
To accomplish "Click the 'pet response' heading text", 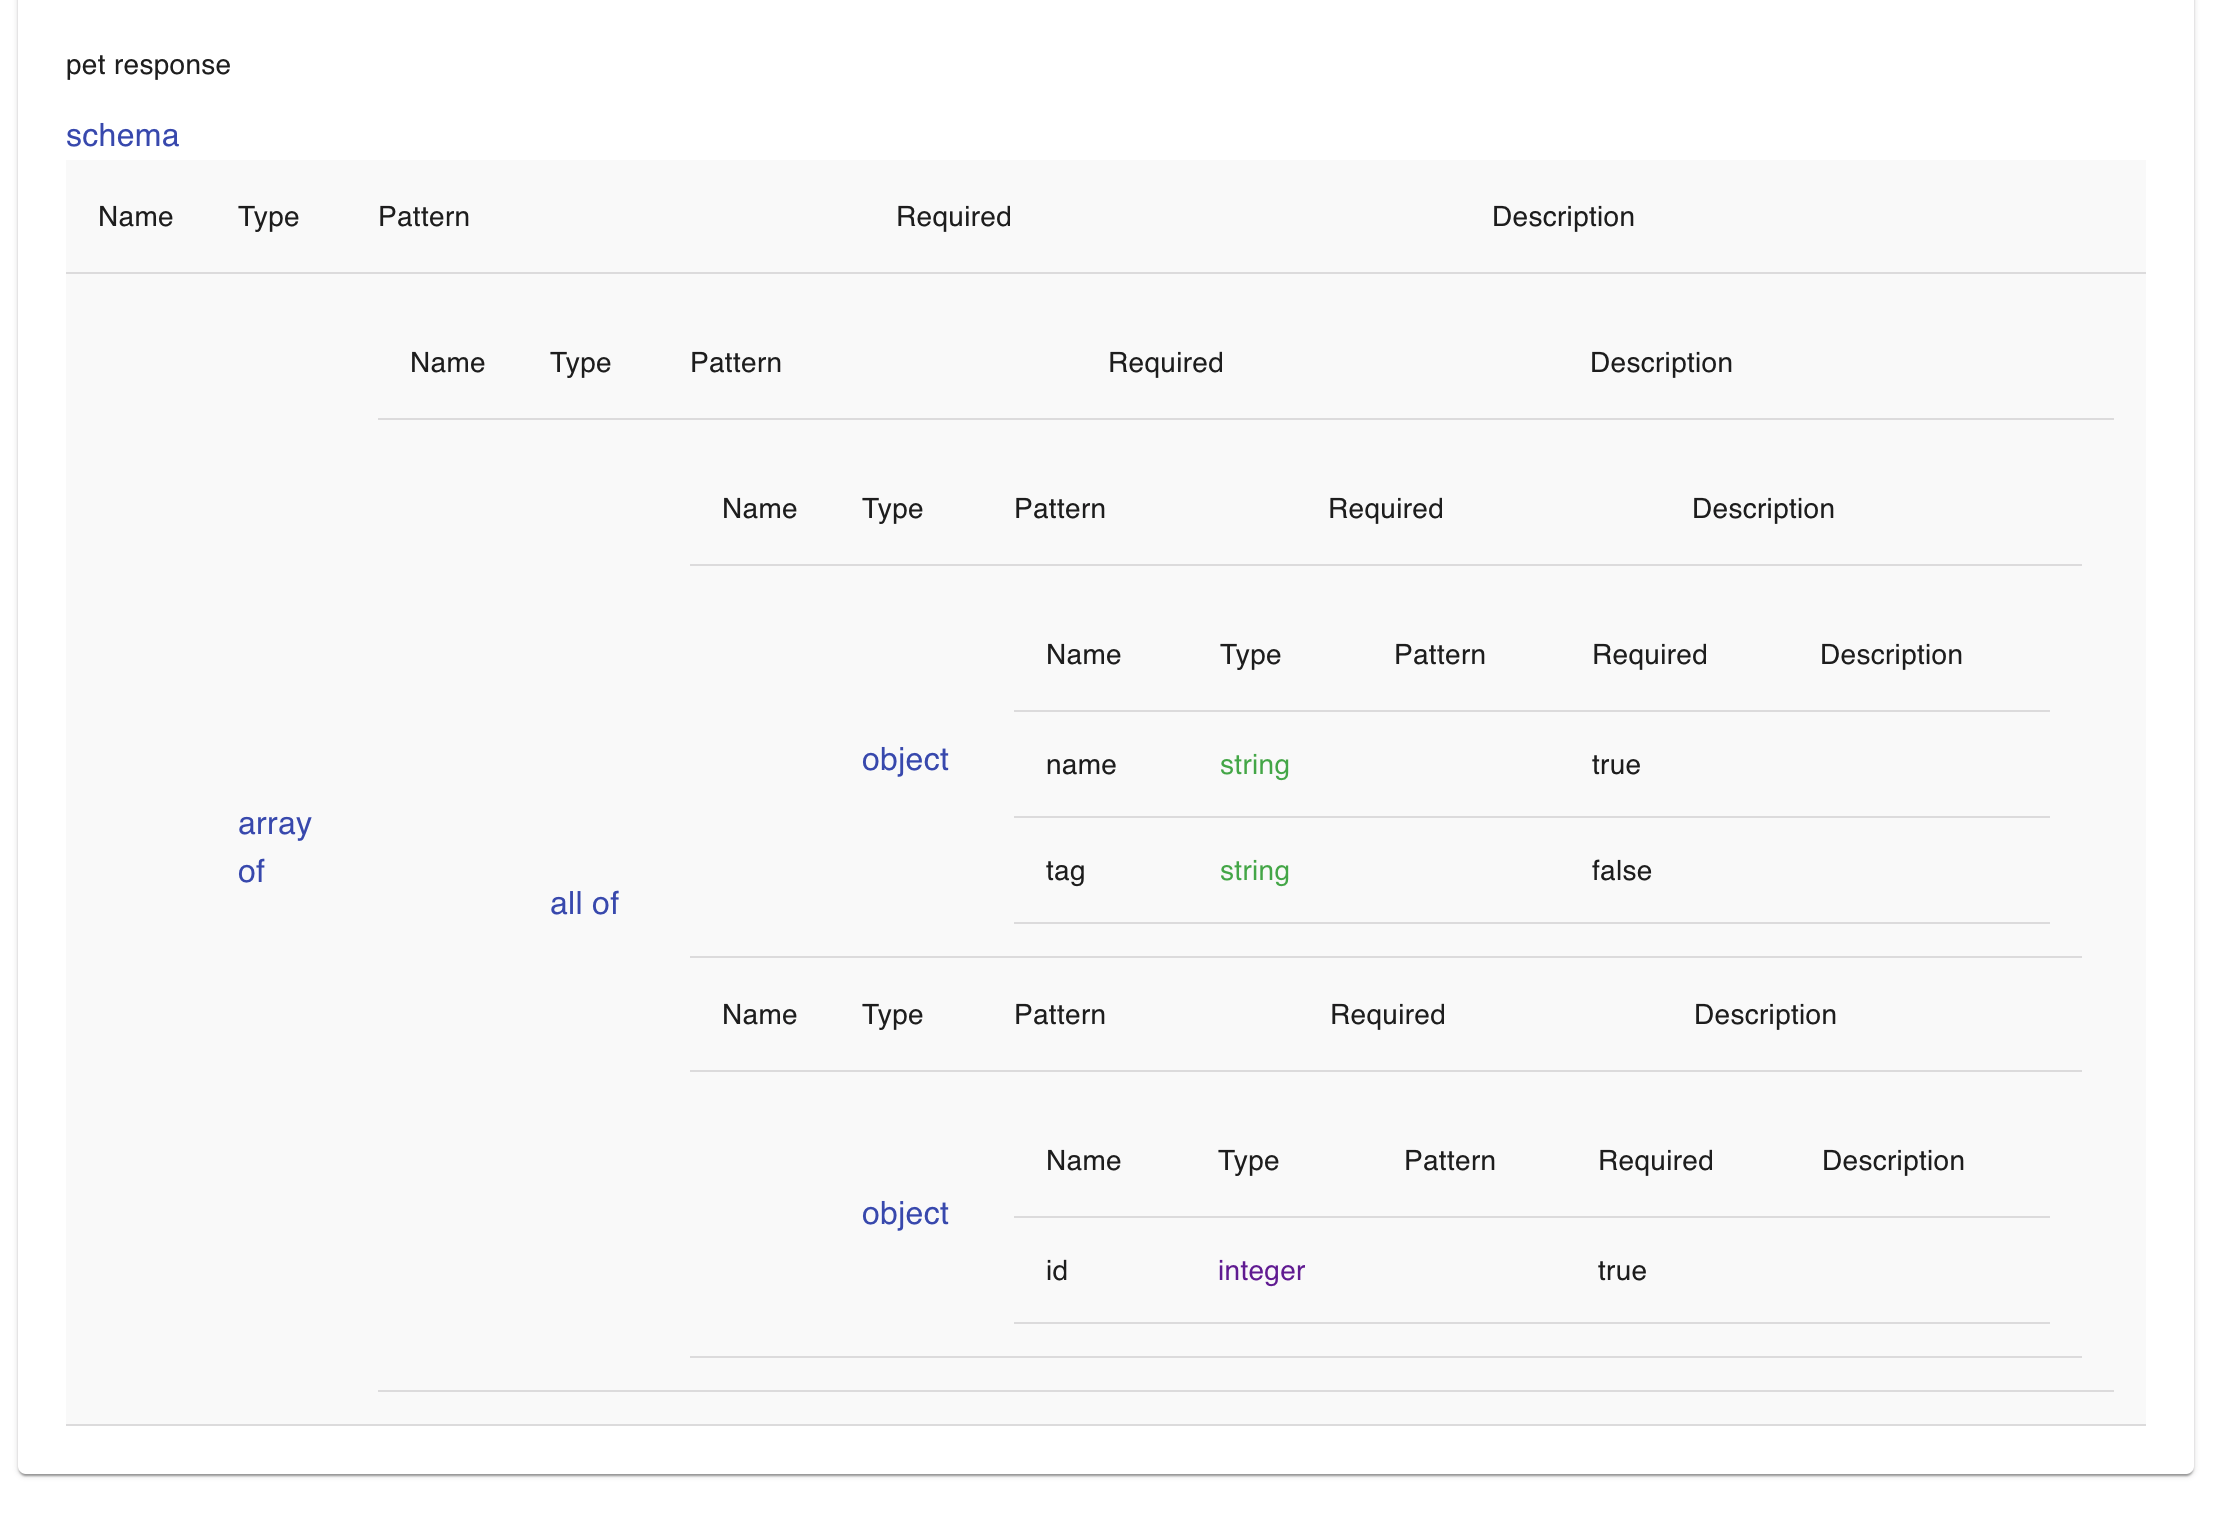I will coord(148,65).
